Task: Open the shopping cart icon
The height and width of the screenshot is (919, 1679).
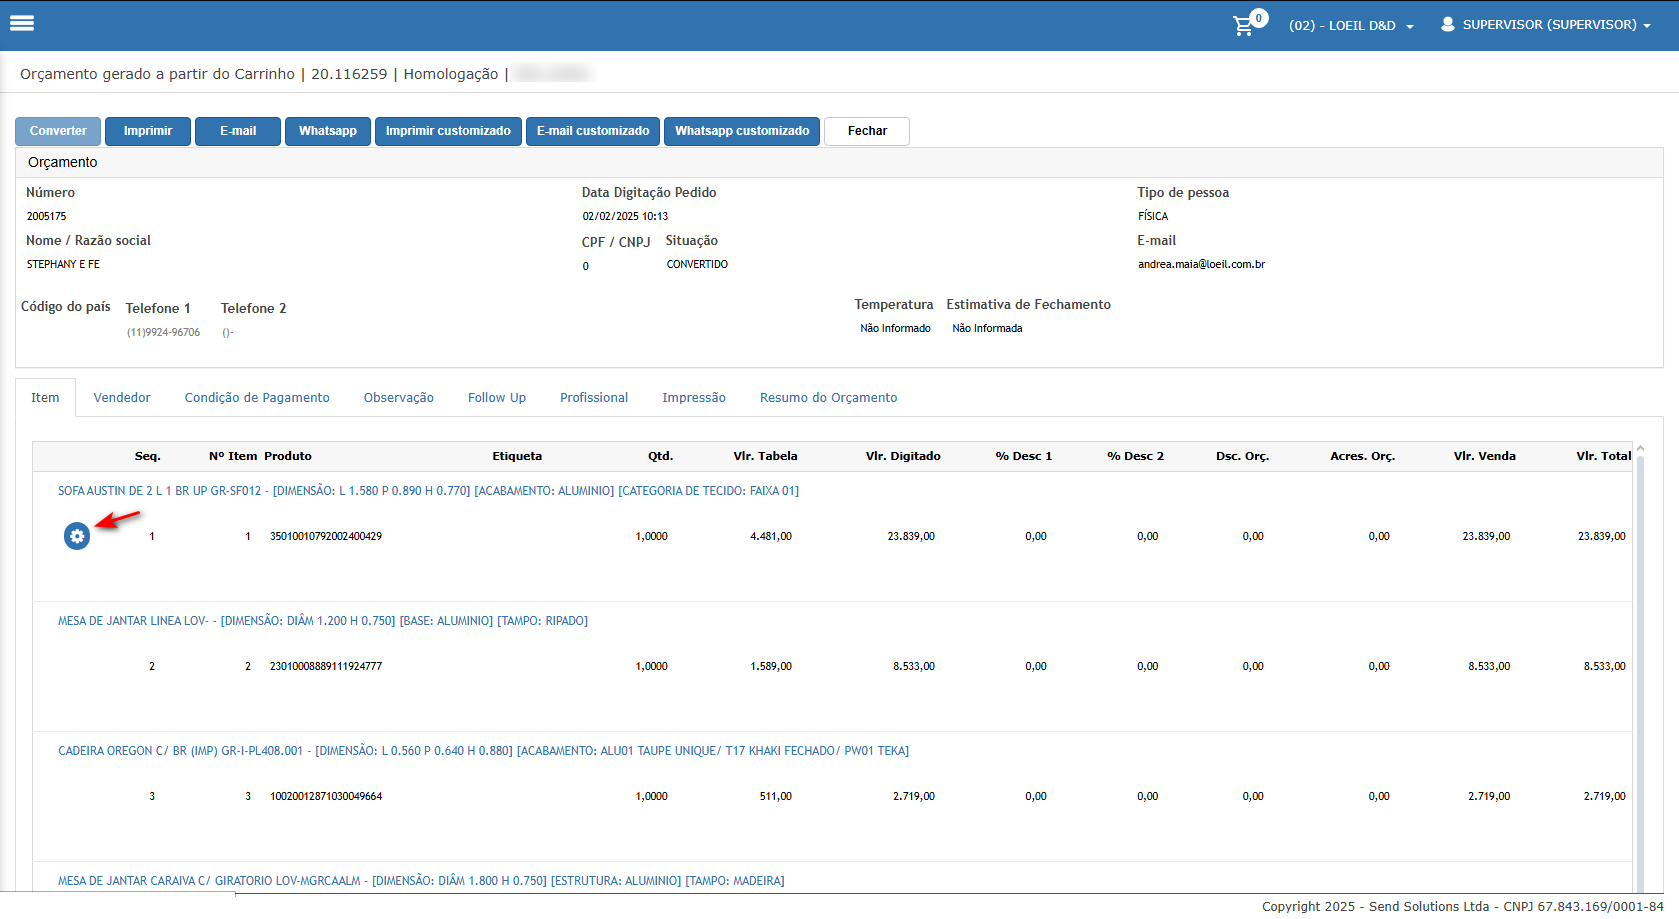Action: (x=1244, y=26)
